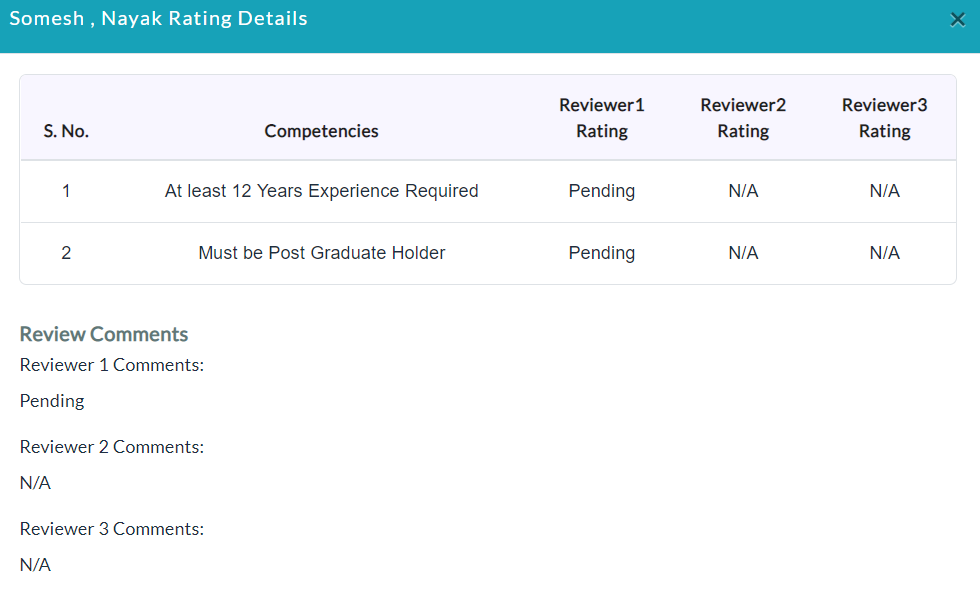Image resolution: width=980 pixels, height=598 pixels.
Task: Close the Rating Details dialog
Action: (958, 20)
